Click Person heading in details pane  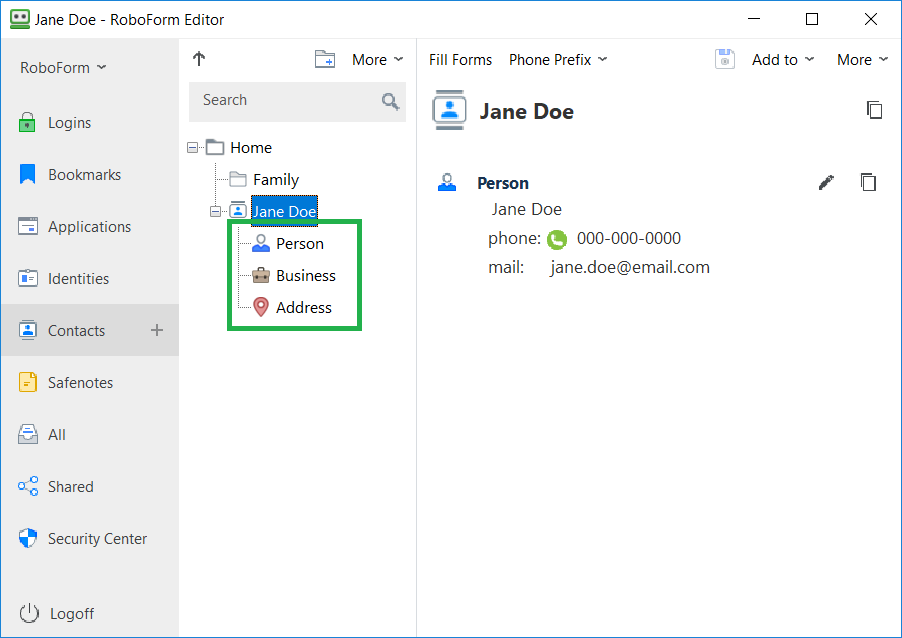(x=503, y=183)
